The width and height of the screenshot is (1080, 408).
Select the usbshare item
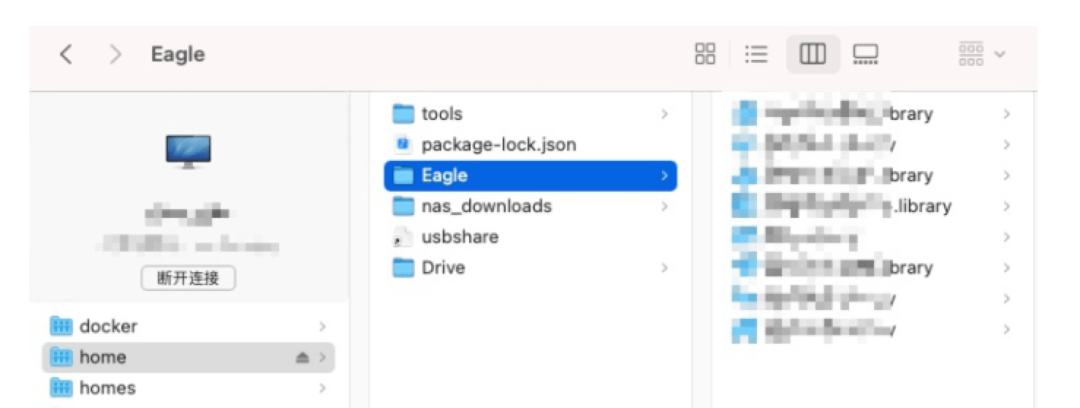(530, 237)
